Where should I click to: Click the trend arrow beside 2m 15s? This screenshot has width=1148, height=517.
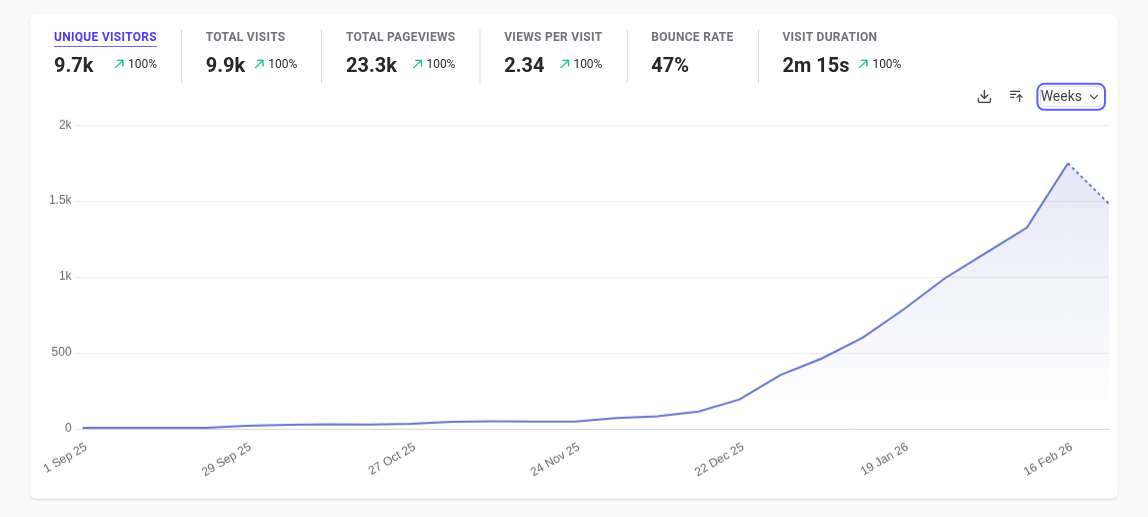[863, 64]
